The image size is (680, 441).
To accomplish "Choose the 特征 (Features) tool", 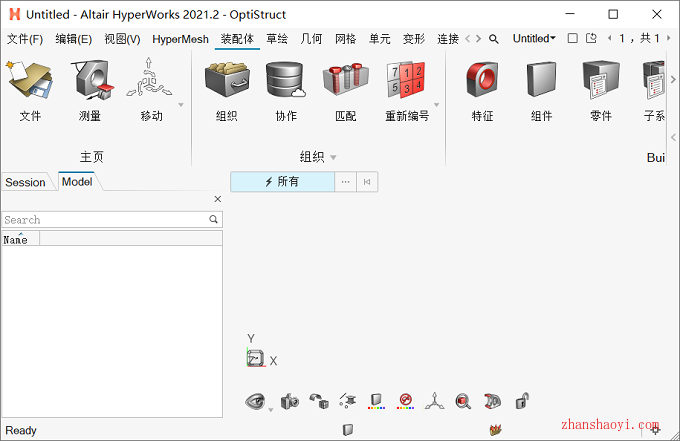I will click(x=482, y=91).
